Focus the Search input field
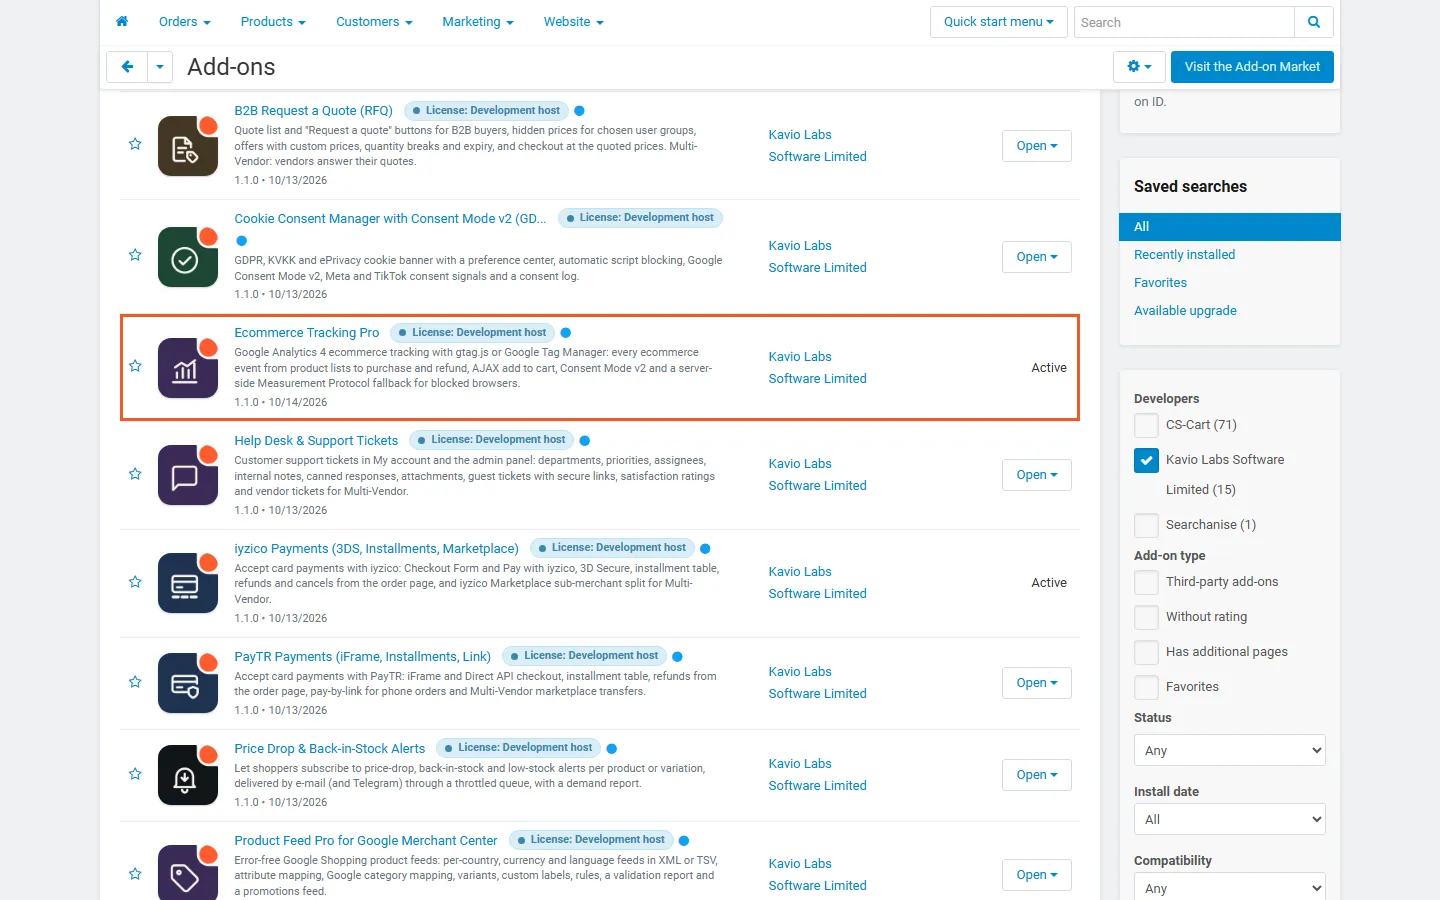 pyautogui.click(x=1184, y=22)
